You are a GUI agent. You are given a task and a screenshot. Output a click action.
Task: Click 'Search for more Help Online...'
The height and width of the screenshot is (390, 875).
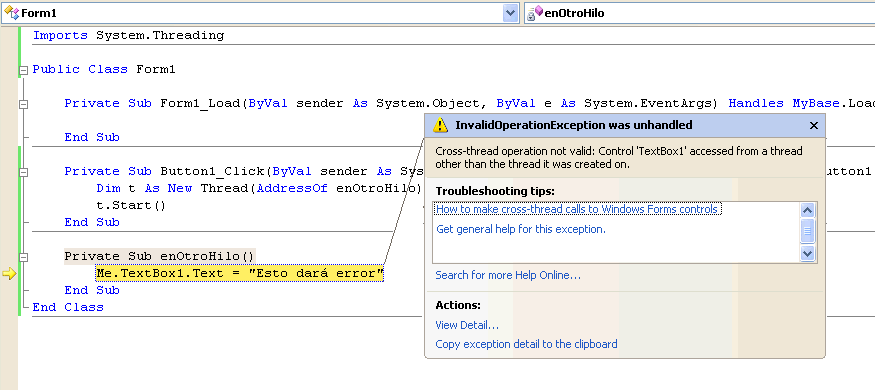[508, 275]
